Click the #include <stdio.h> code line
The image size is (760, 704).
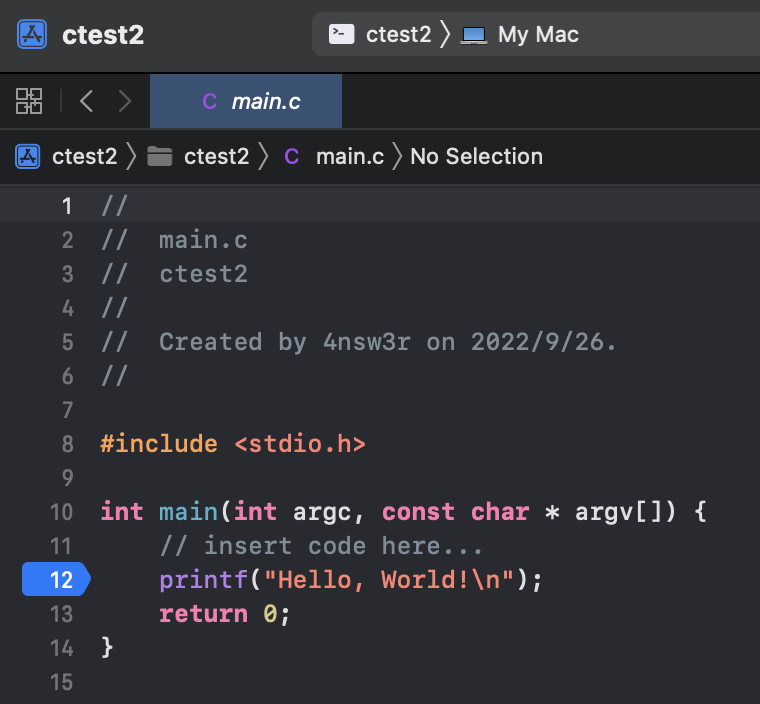click(233, 444)
